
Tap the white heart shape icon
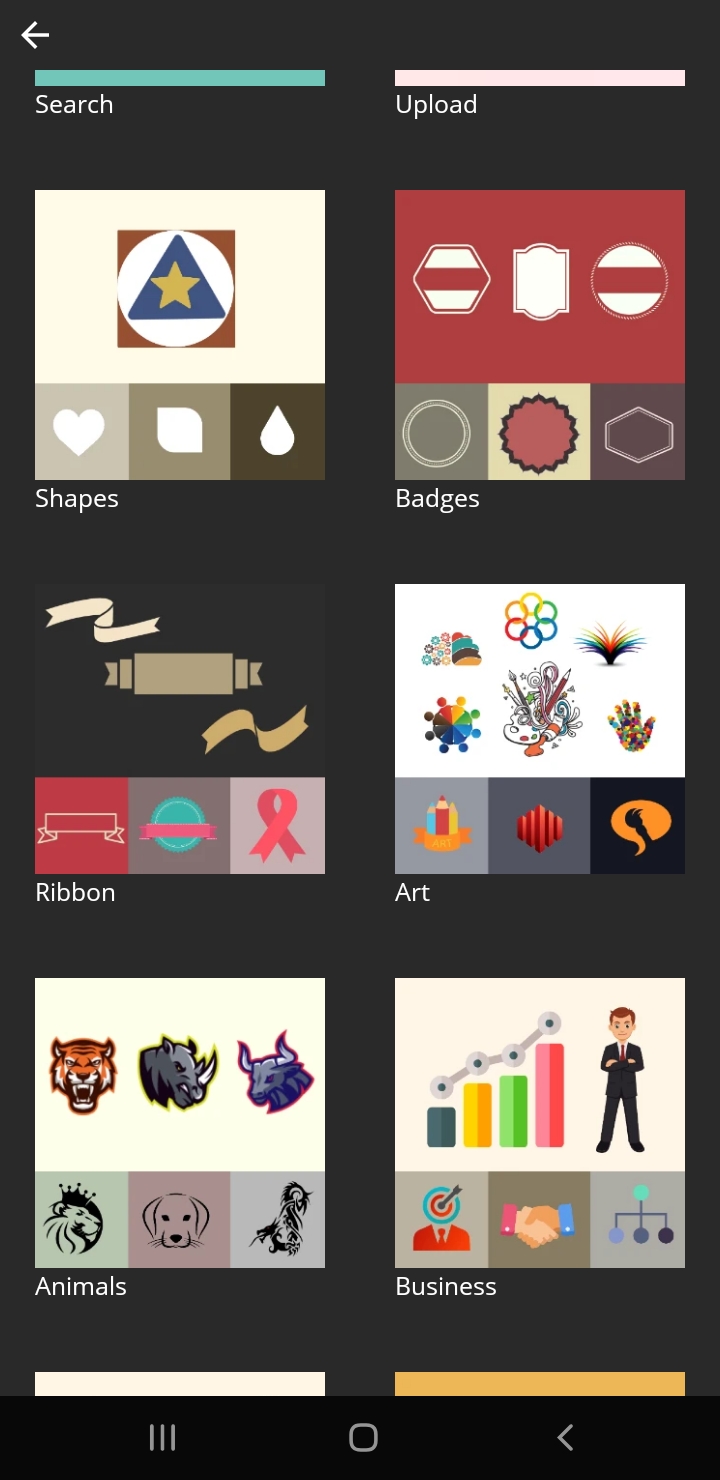coord(80,432)
